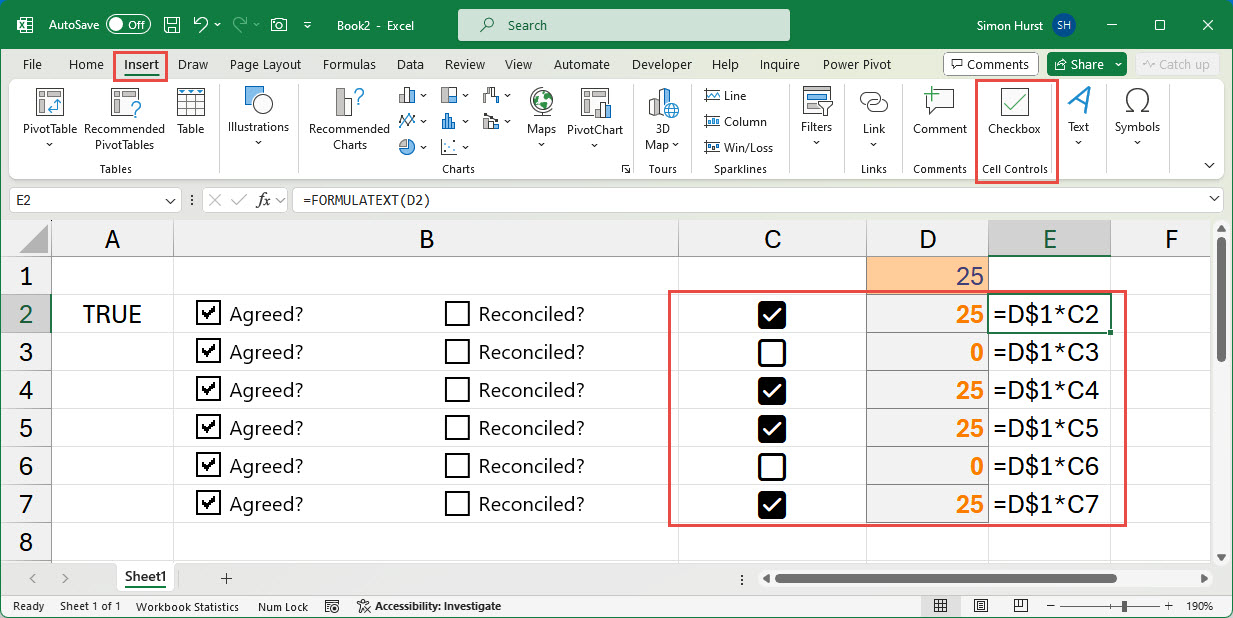1233x618 pixels.
Task: Click the Save icon in title bar
Action: pyautogui.click(x=172, y=24)
